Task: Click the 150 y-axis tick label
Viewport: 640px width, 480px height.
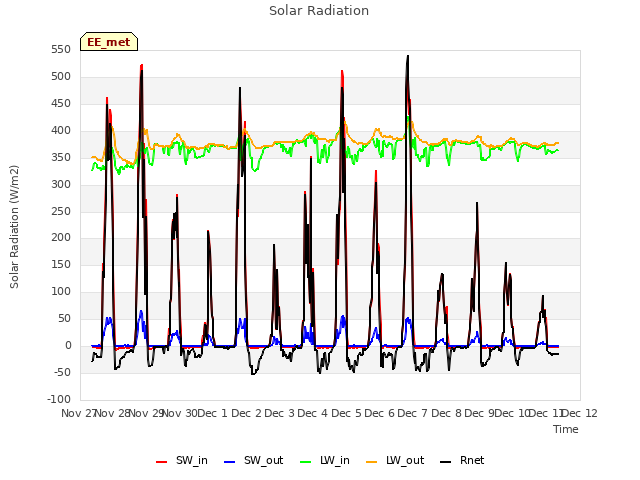Action: point(61,264)
